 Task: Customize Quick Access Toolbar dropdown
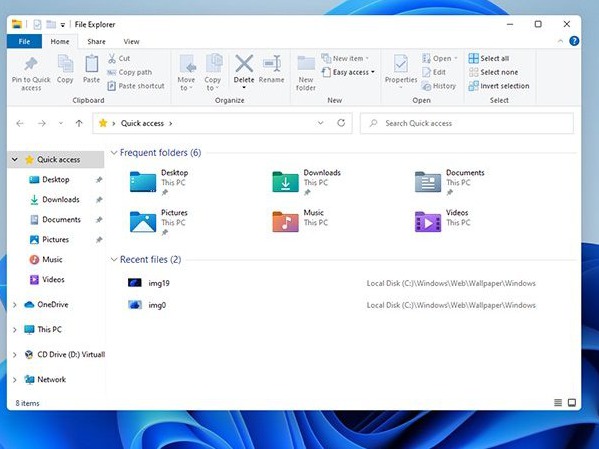[x=62, y=25]
